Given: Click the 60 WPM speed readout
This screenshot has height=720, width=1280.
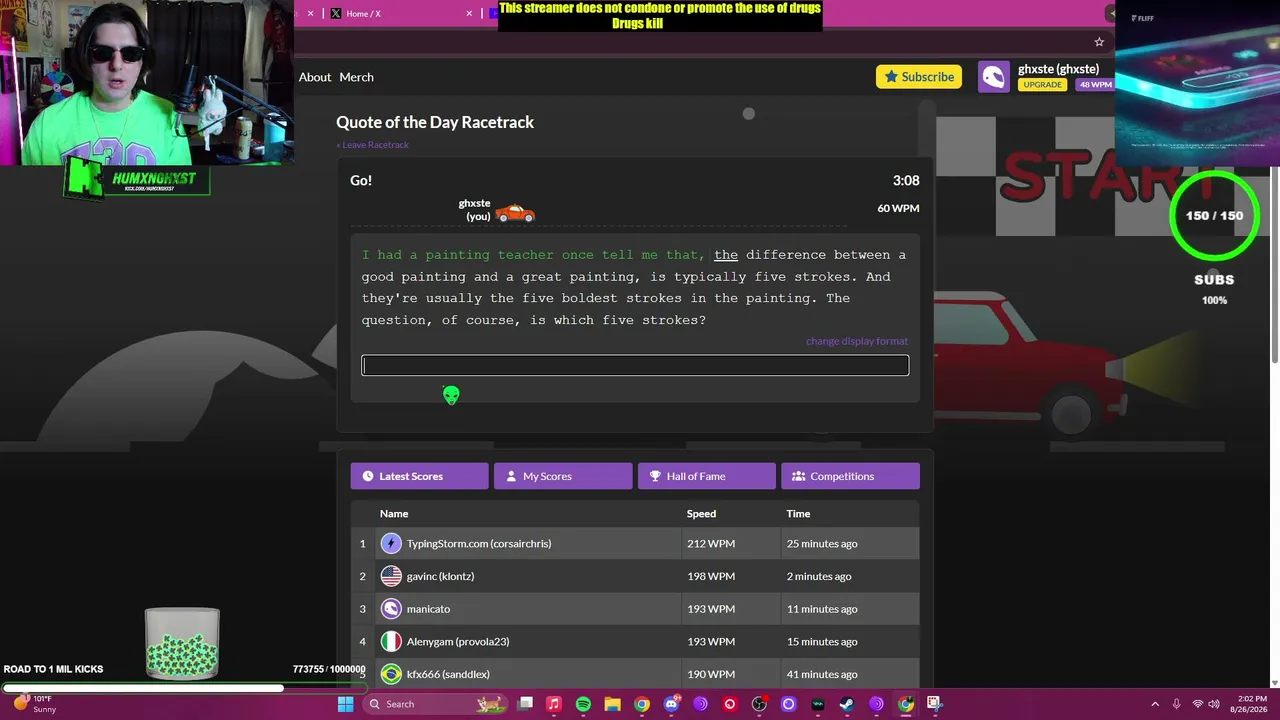Looking at the screenshot, I should point(898,208).
